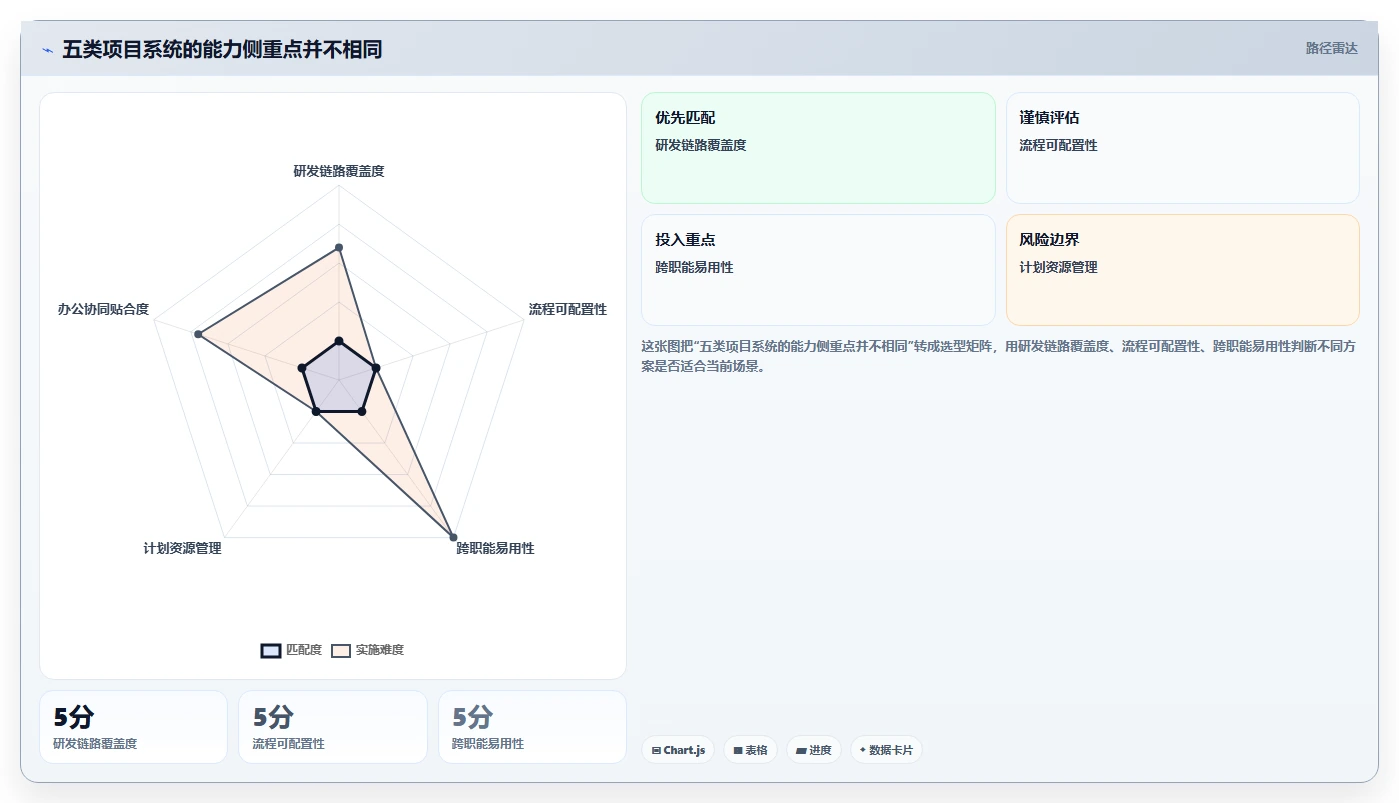
Task: Open the 谨慎评估 card
Action: click(1182, 148)
